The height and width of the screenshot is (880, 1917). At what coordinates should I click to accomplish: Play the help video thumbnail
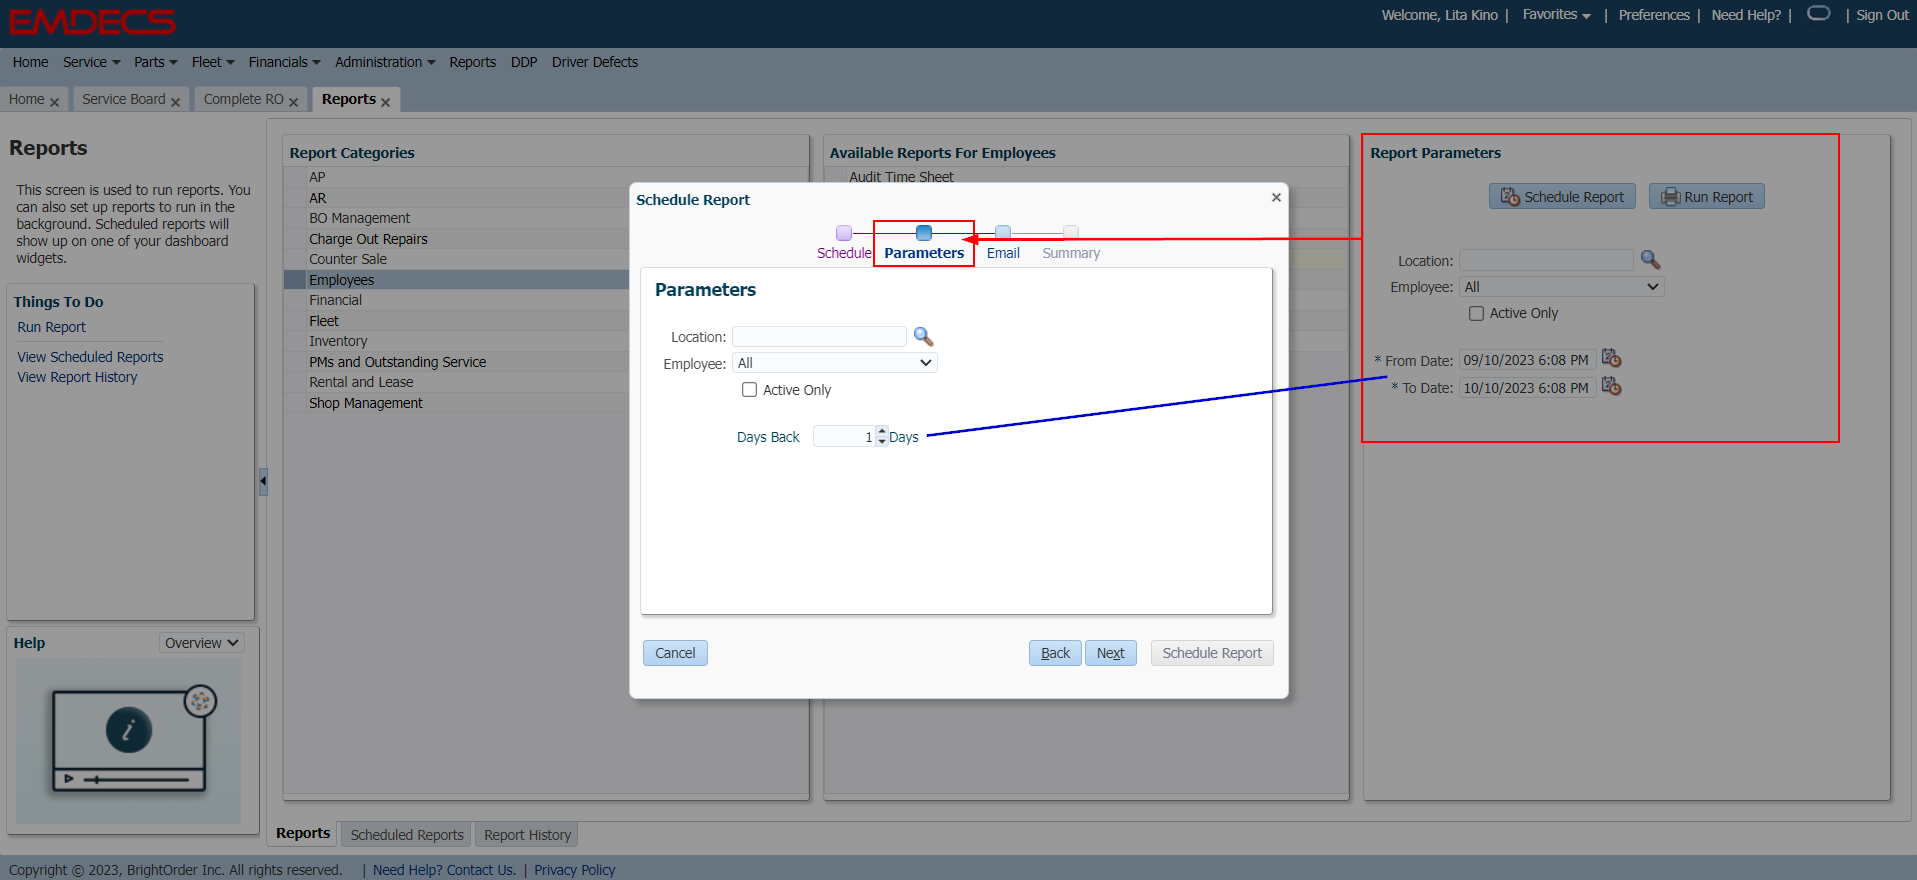(x=129, y=732)
